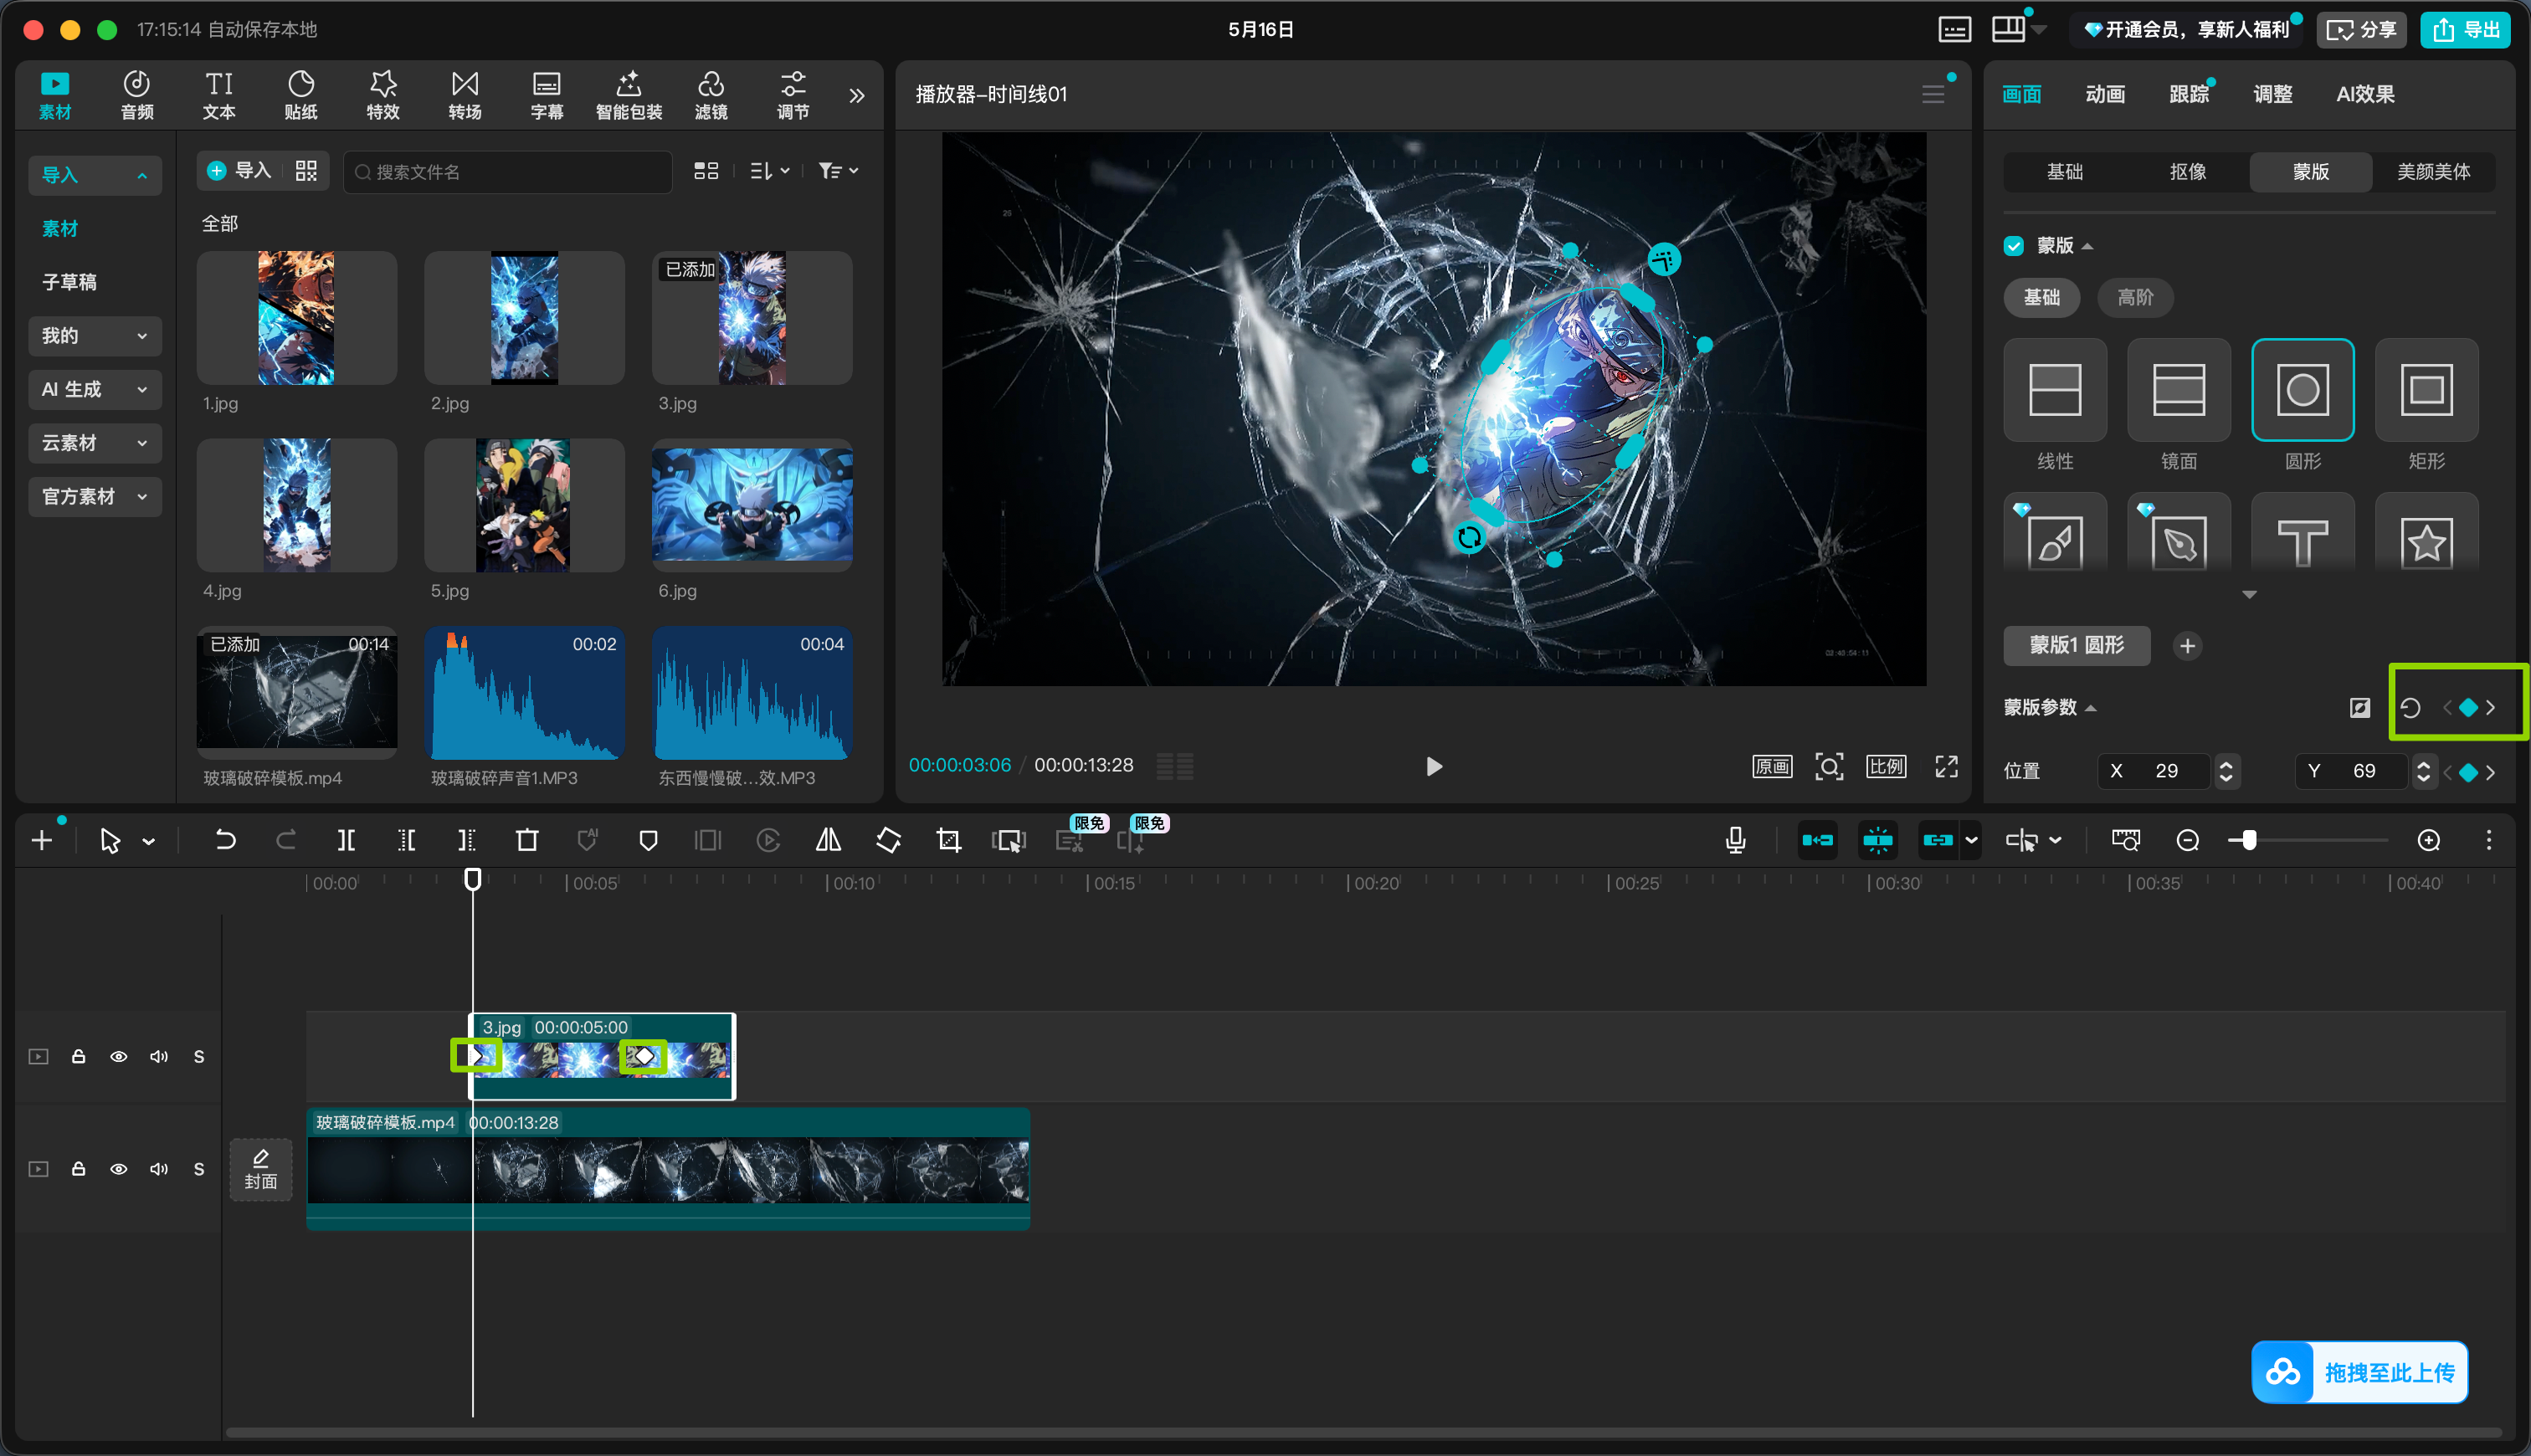This screenshot has width=2531, height=1456.
Task: Click the timeline zoom slider handle
Action: [2248, 841]
